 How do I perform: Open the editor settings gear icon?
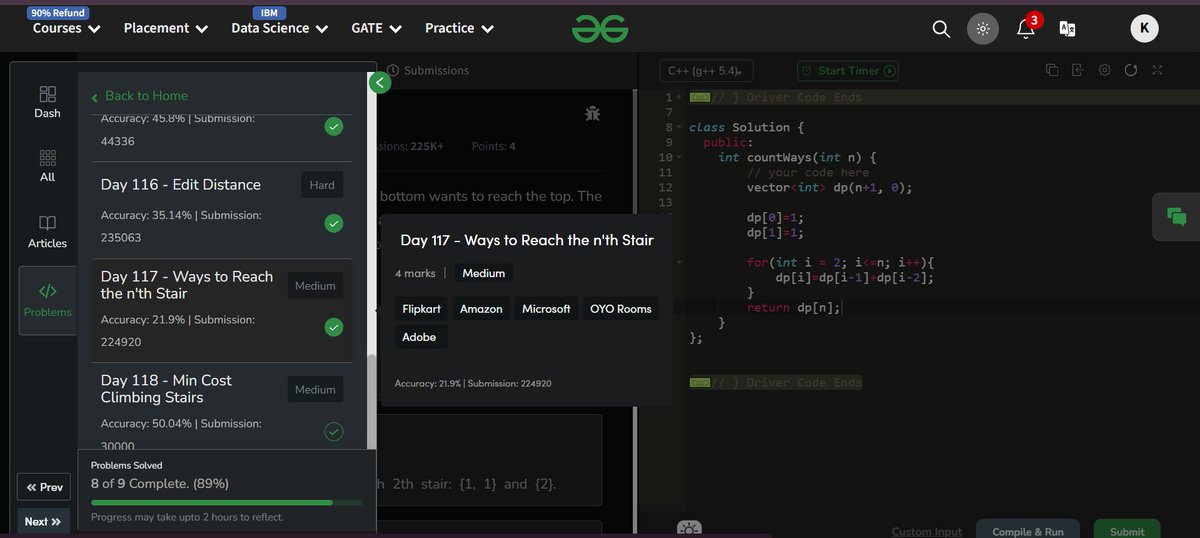1104,70
